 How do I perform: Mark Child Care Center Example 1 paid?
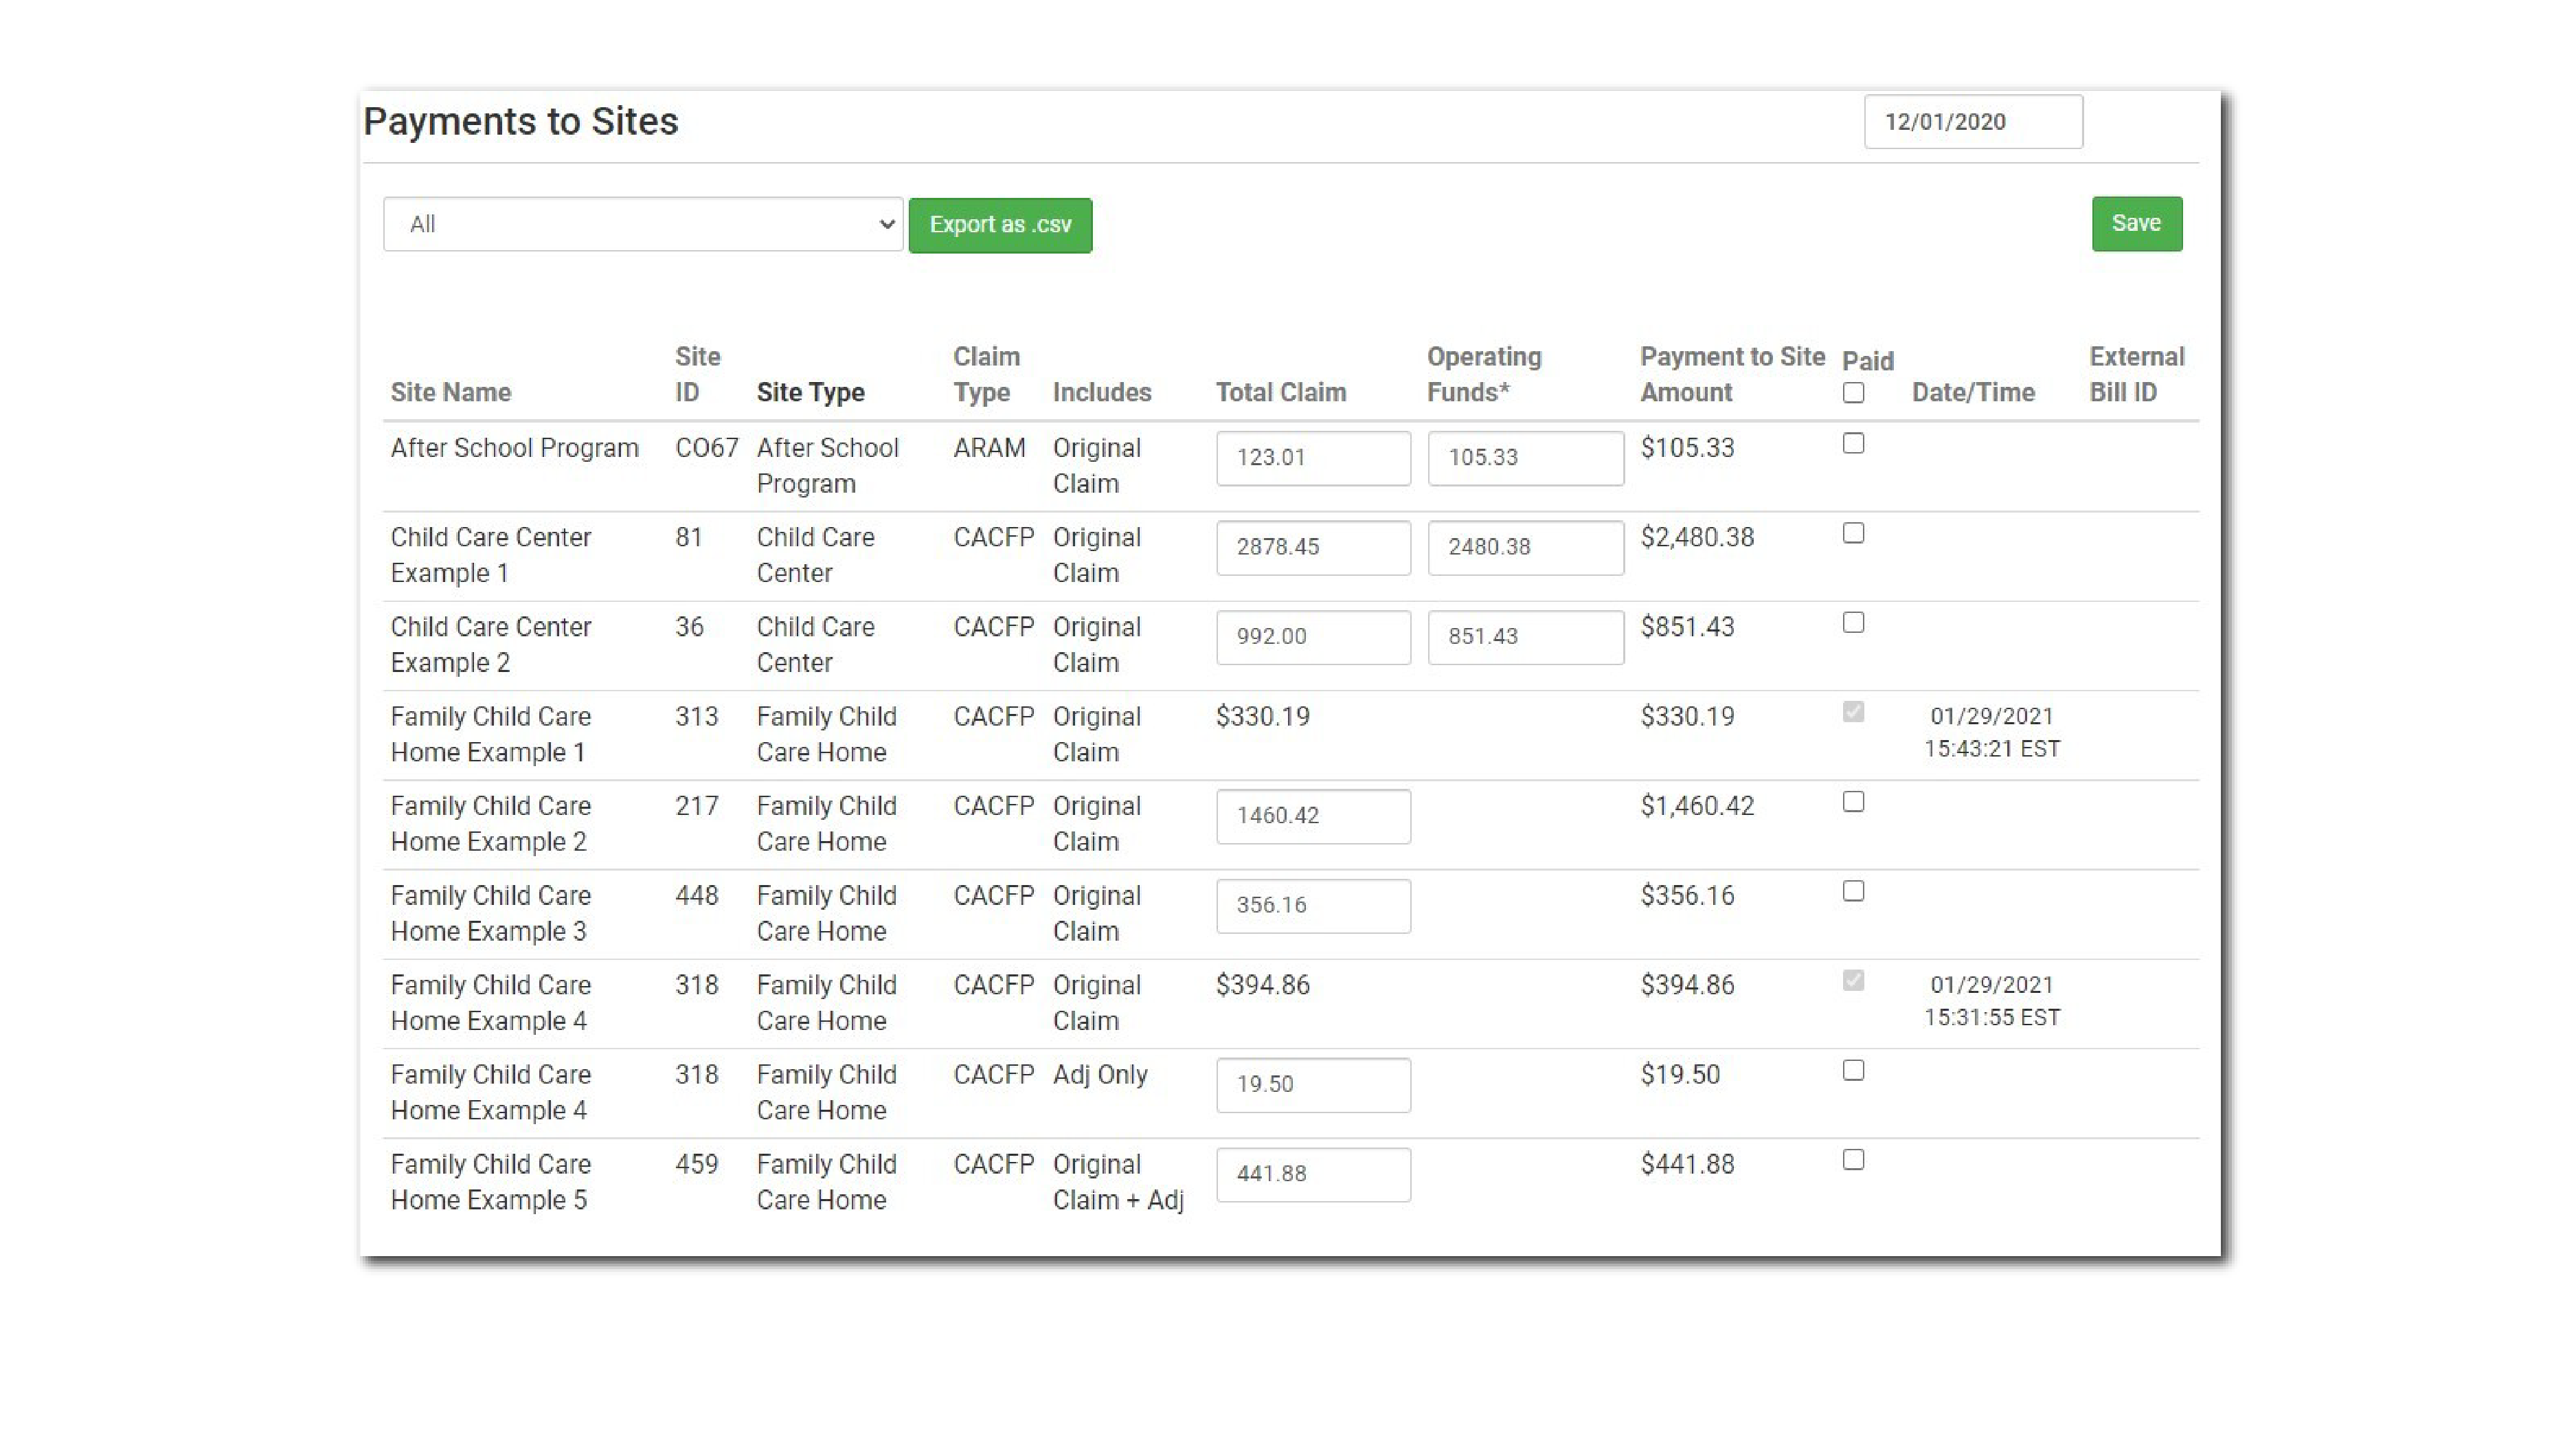1853,533
